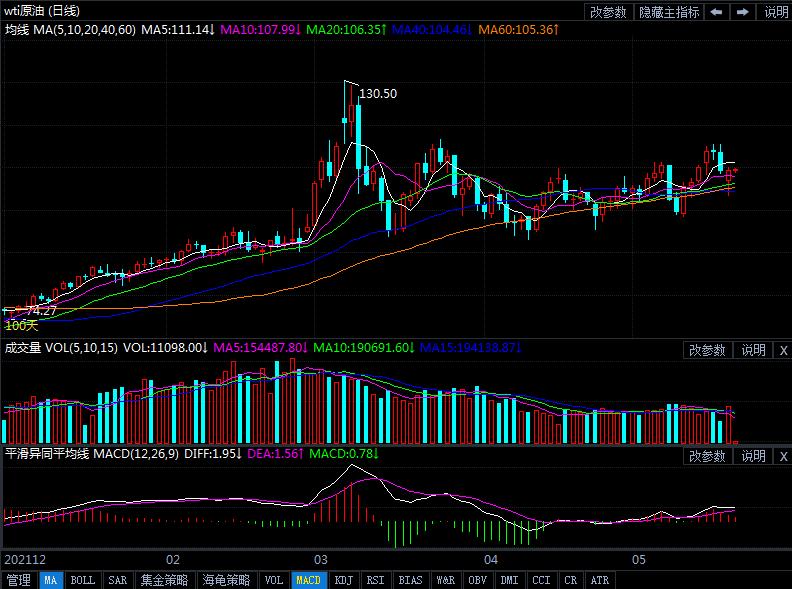Select the SAR indicator tab
The width and height of the screenshot is (792, 589).
tap(117, 580)
